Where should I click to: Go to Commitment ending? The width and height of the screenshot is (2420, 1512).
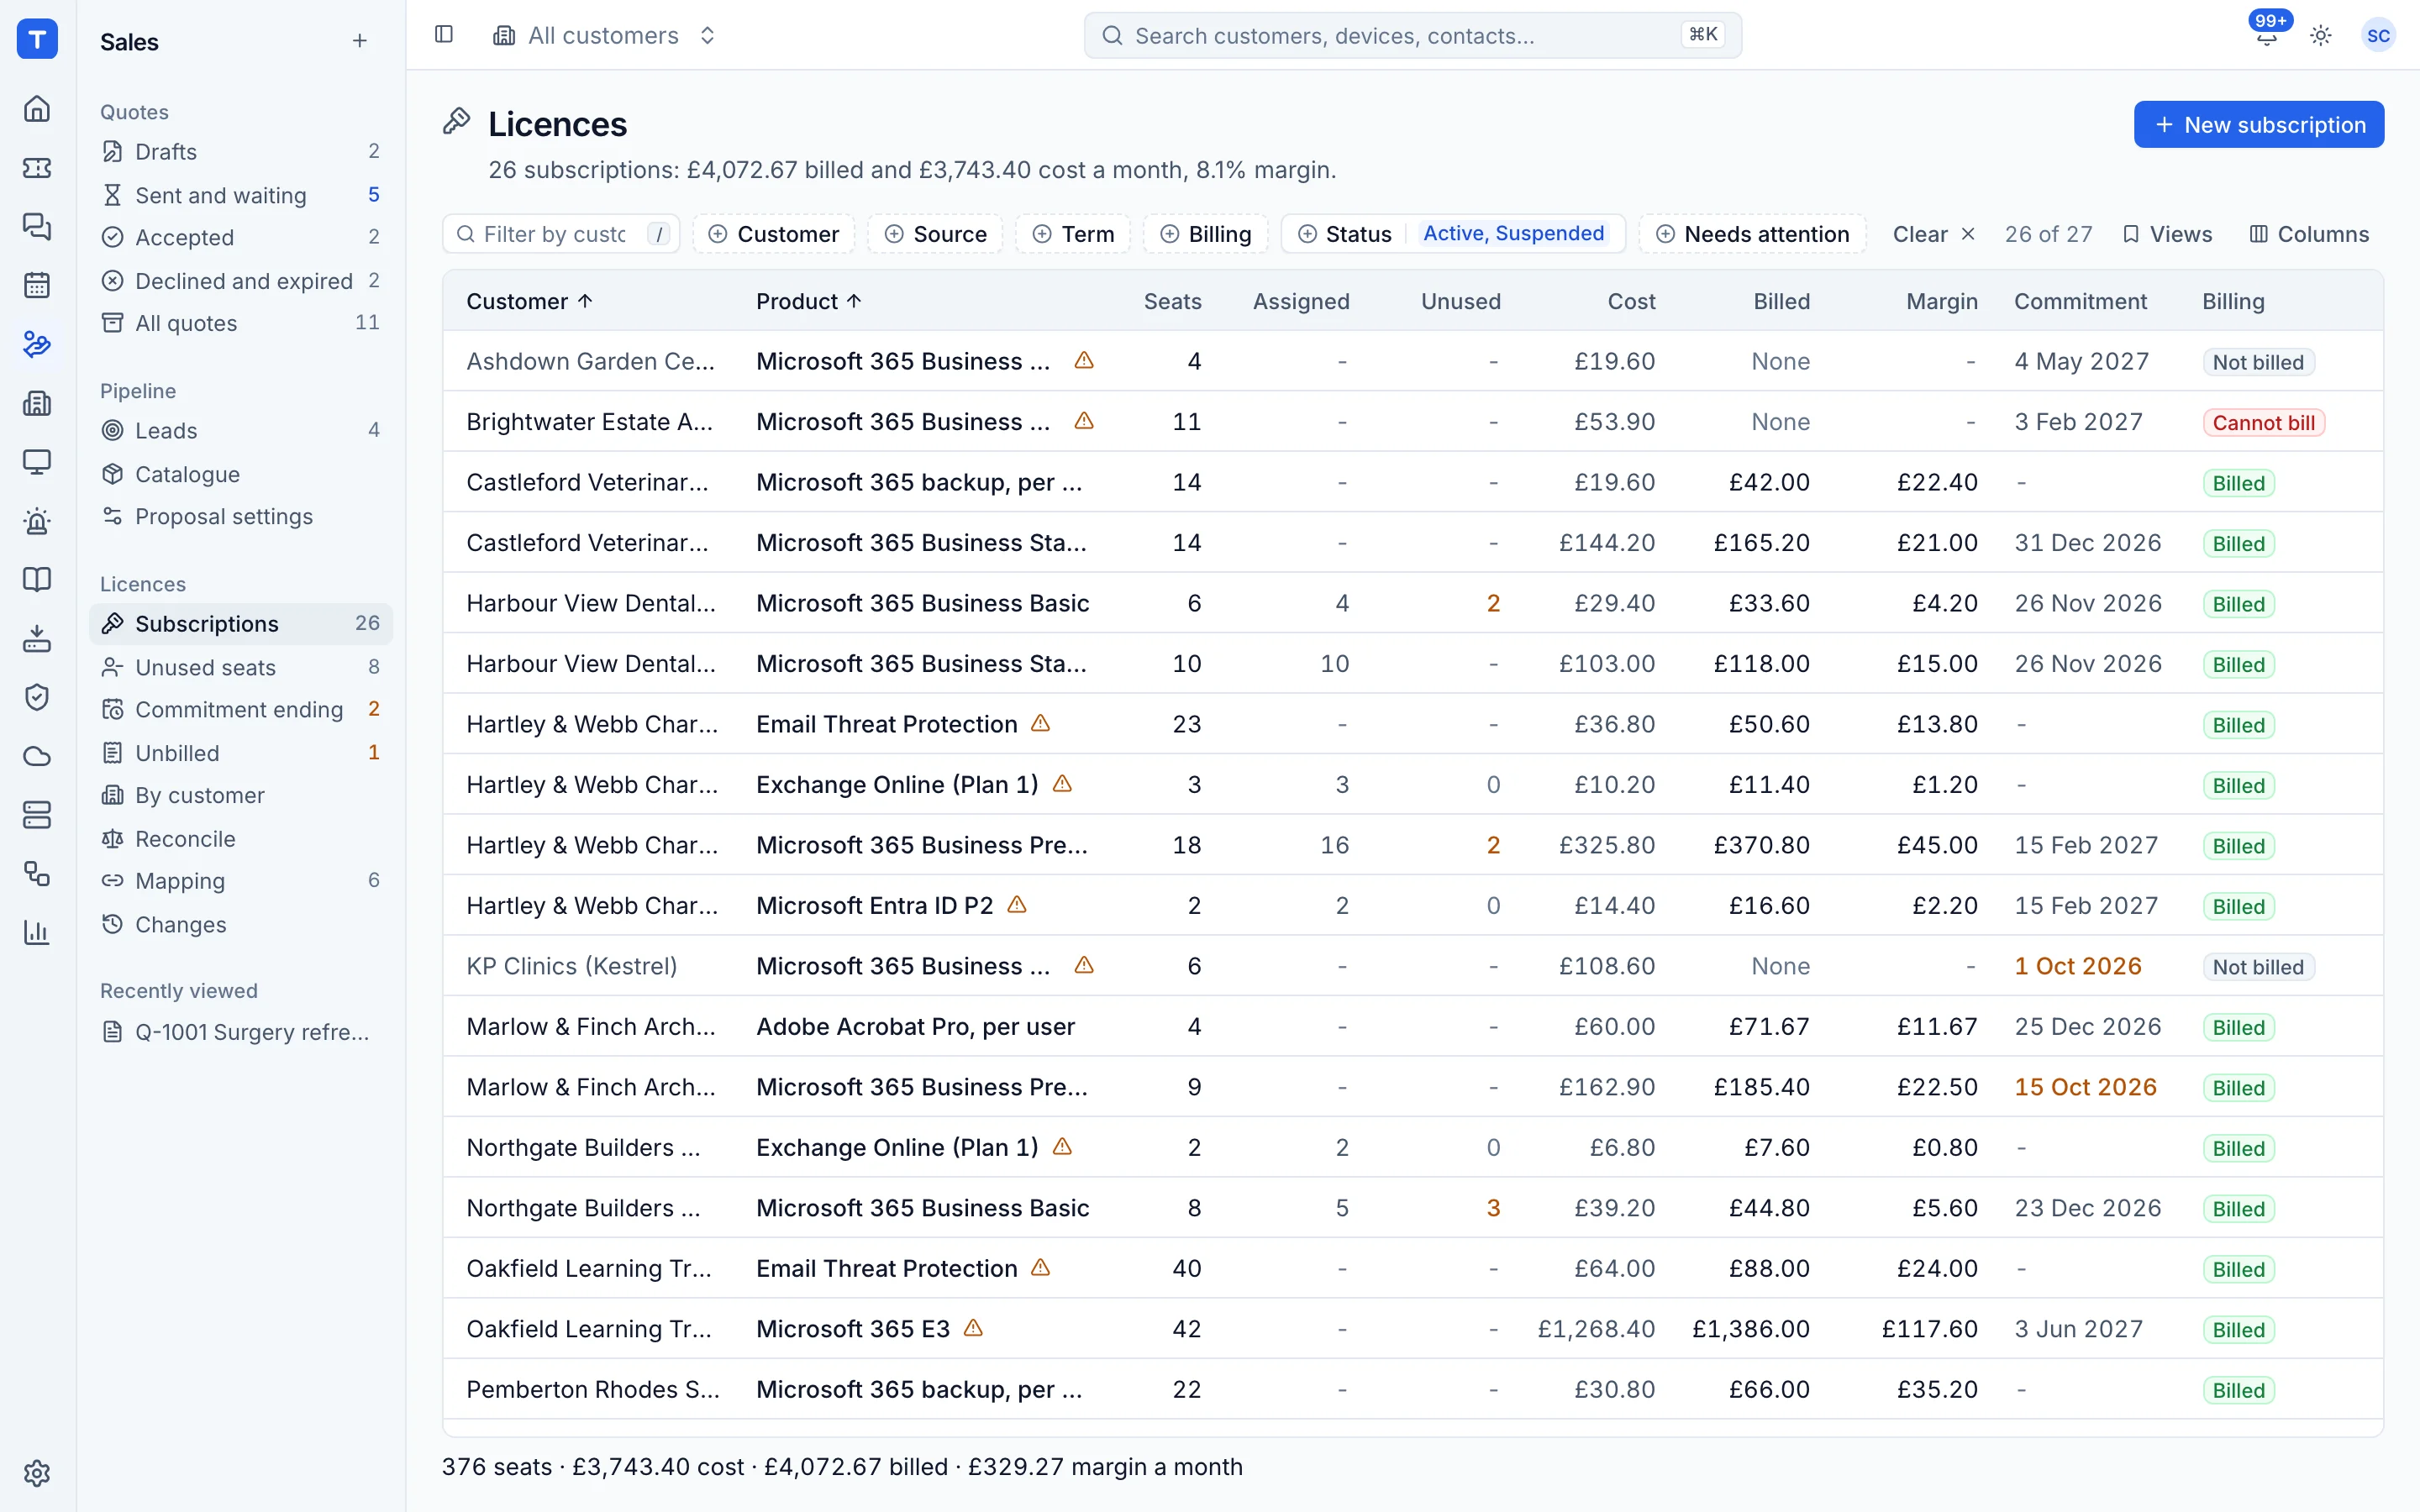240,709
